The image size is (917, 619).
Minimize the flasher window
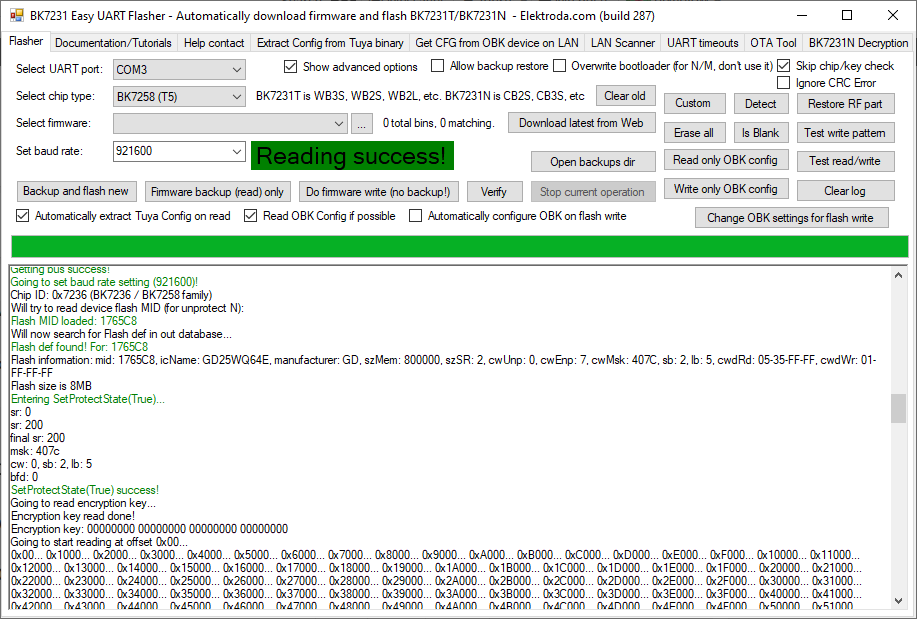point(802,16)
